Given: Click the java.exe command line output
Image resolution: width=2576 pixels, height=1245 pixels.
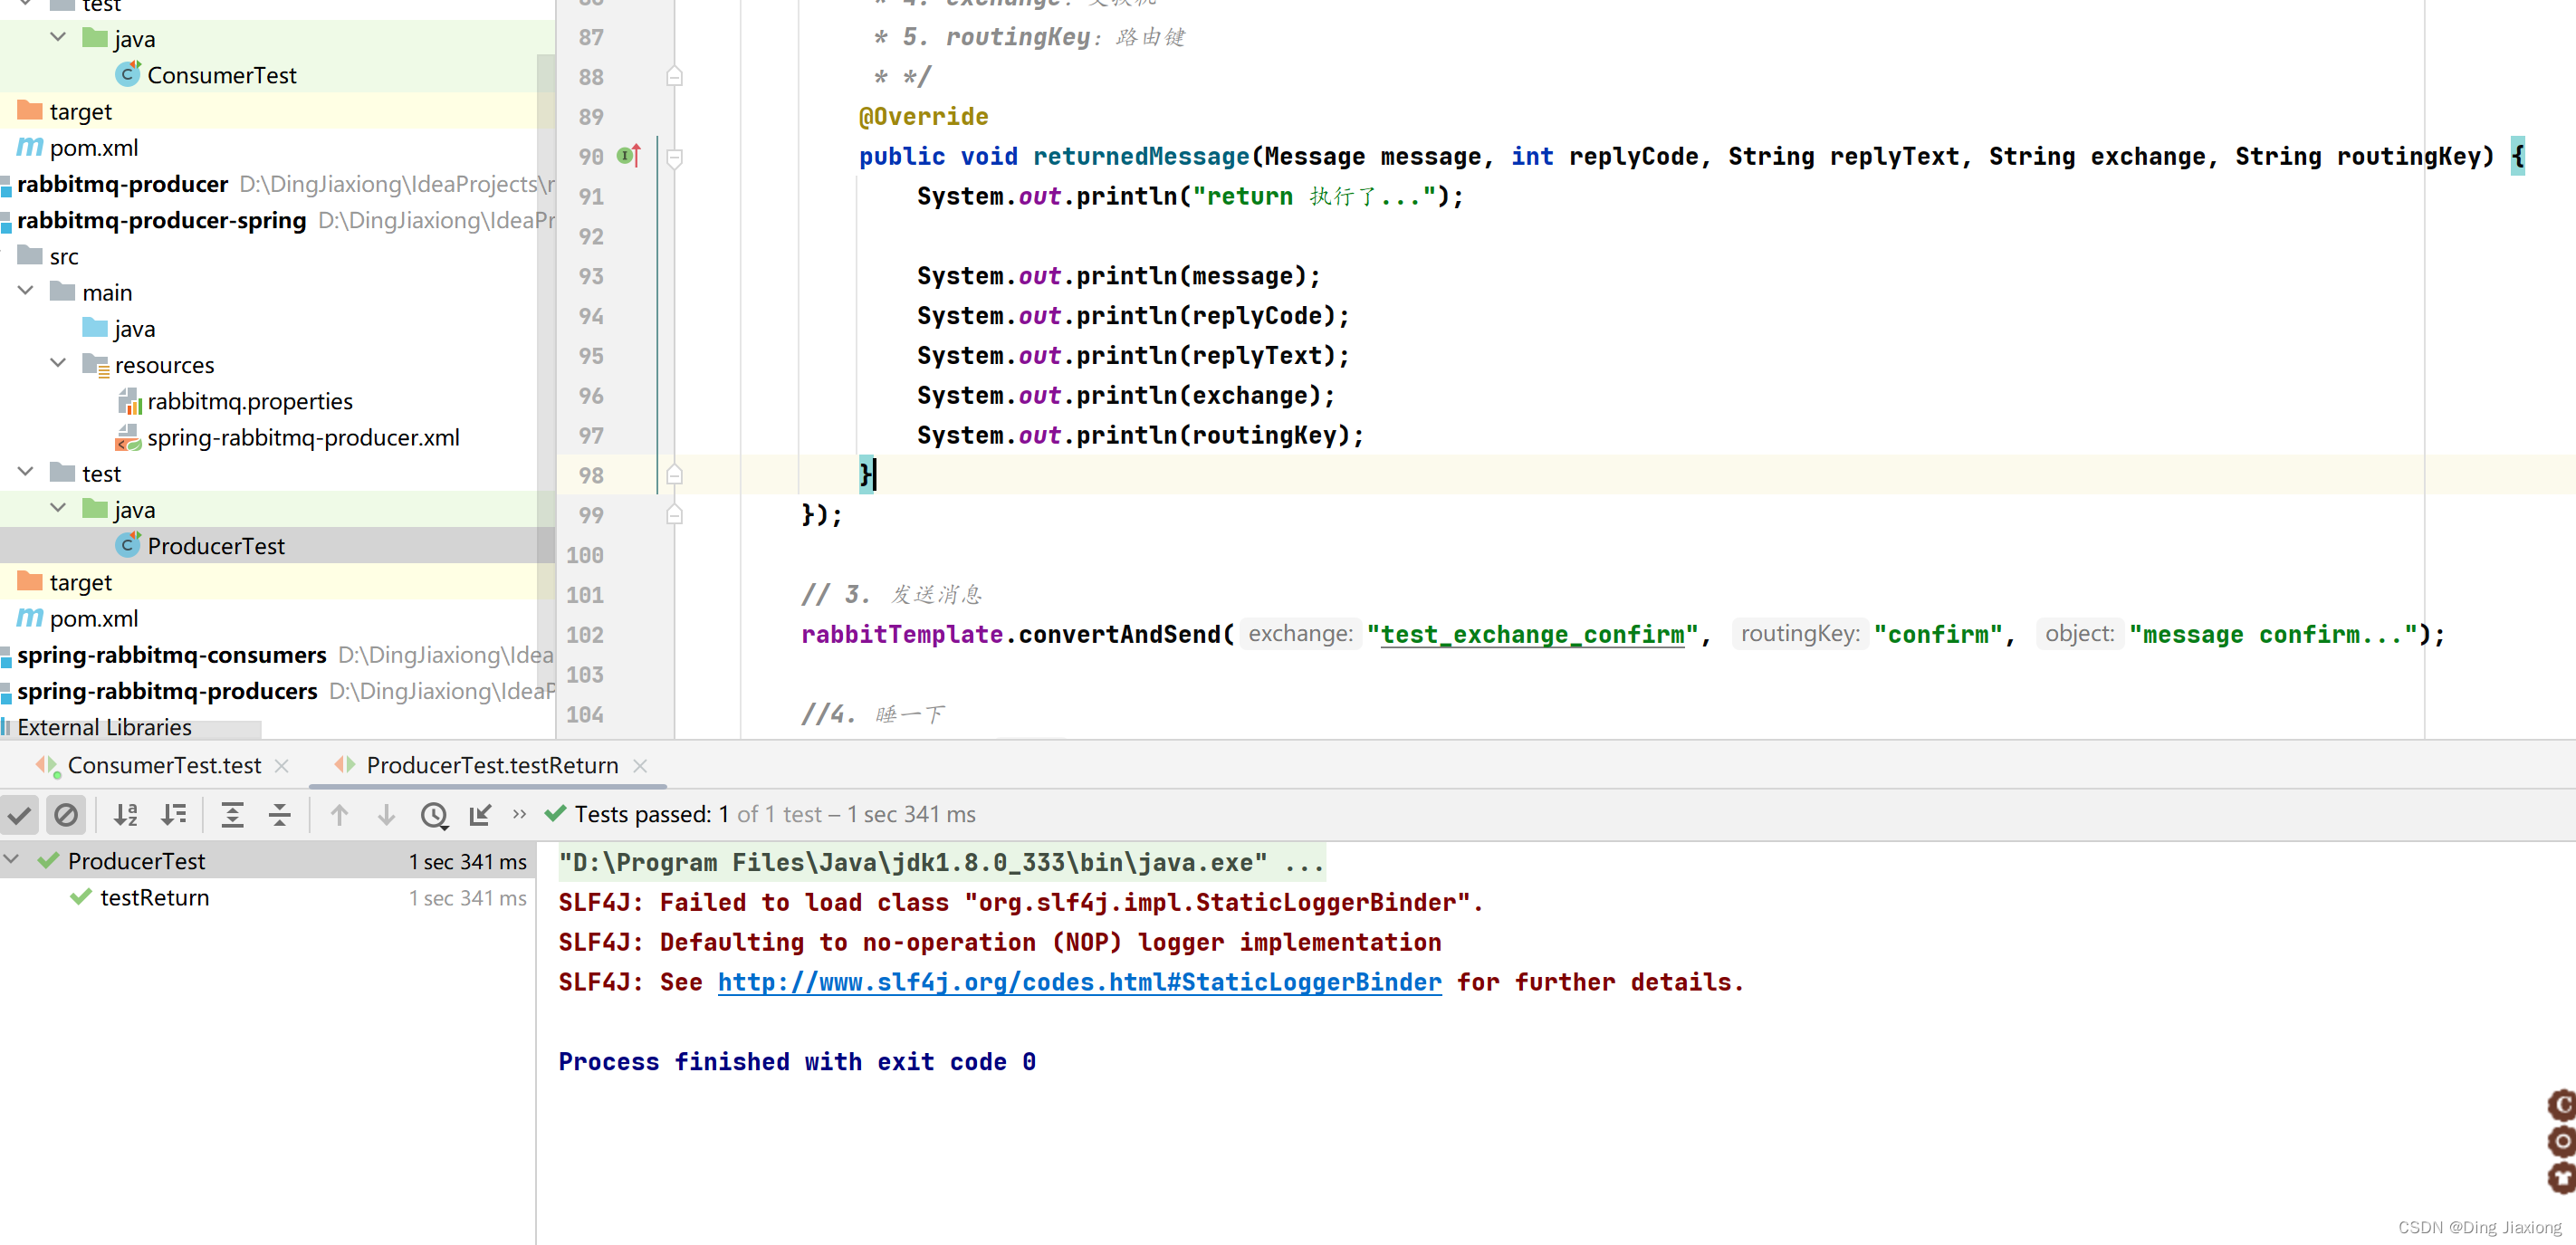Looking at the screenshot, I should tap(941, 862).
